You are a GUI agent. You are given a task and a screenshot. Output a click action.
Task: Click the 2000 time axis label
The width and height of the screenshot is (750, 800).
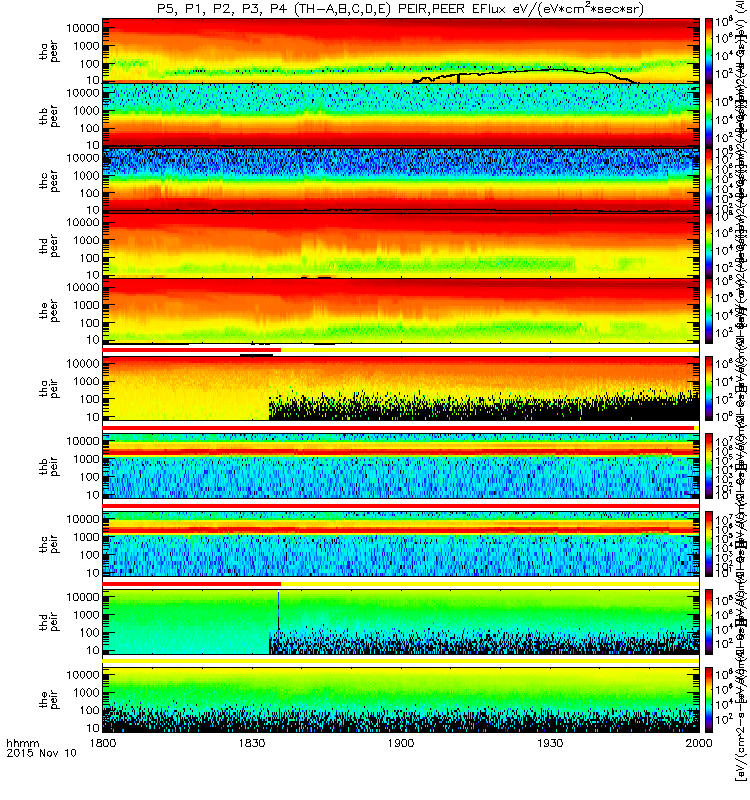point(699,743)
